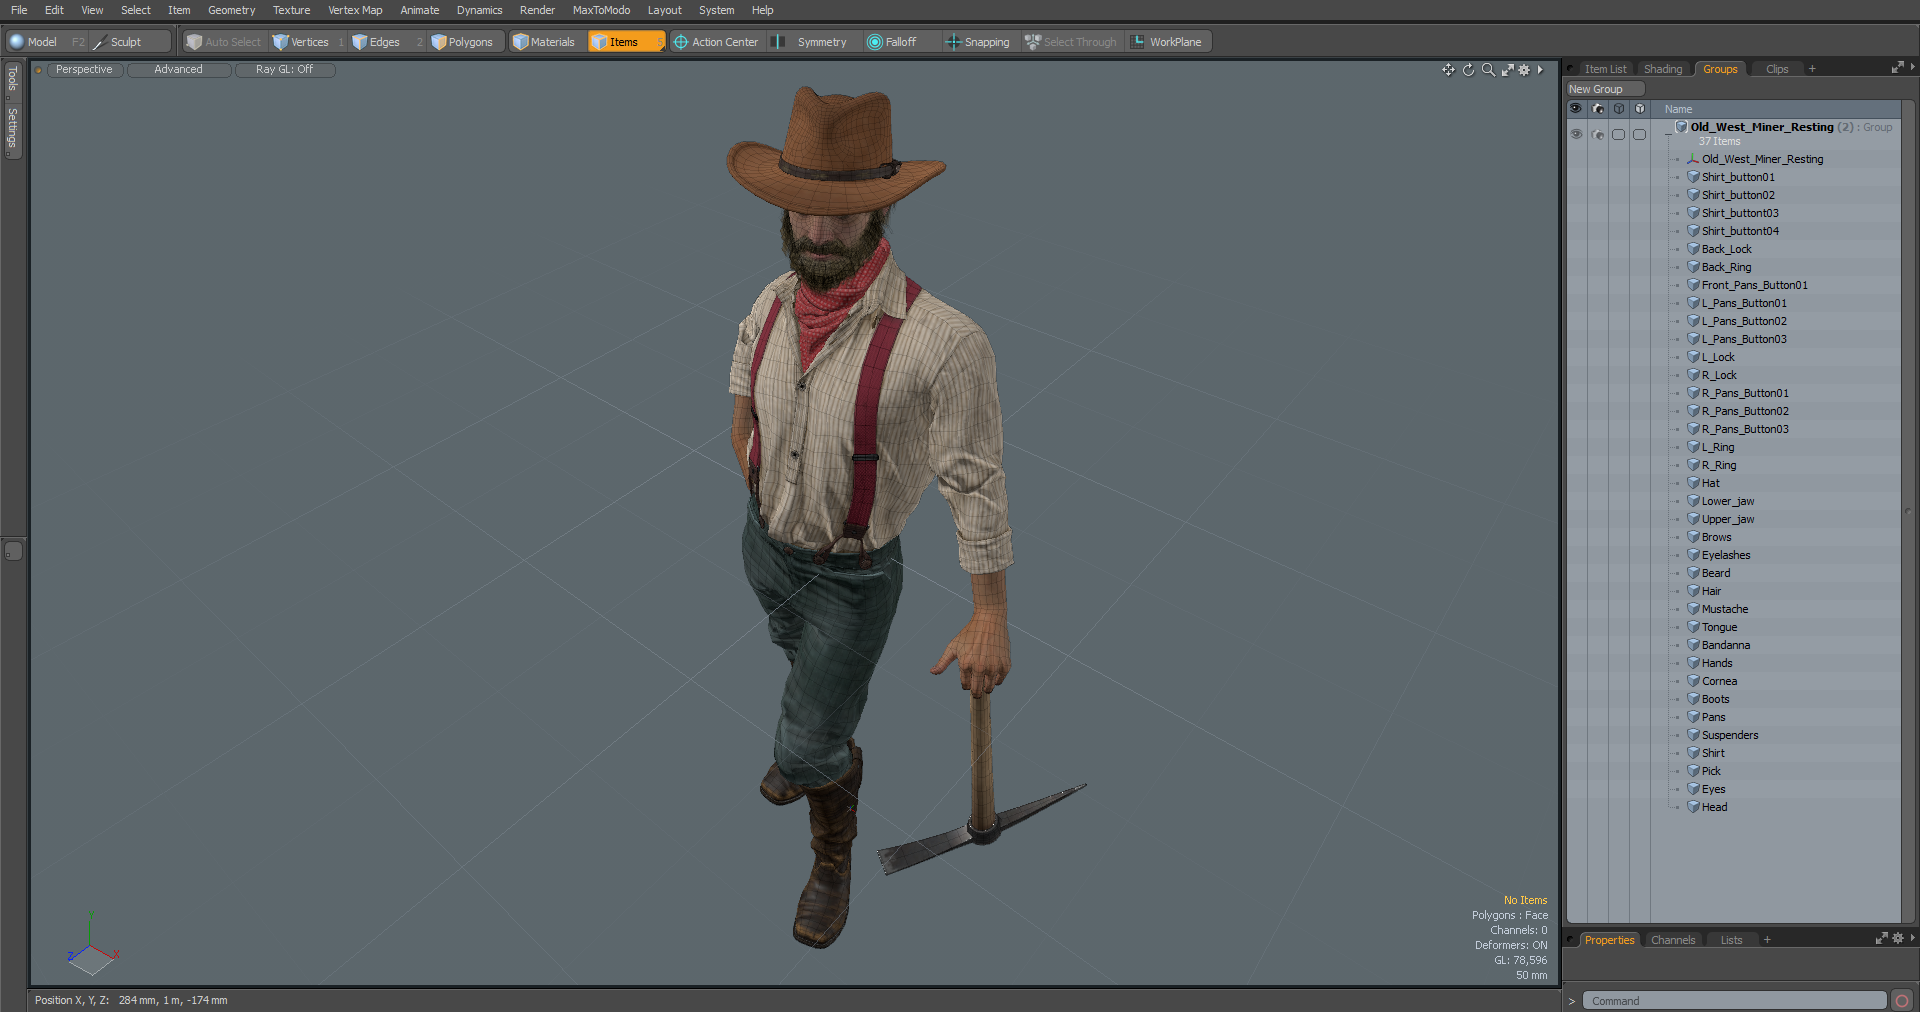Toggle Ray GL Off button
The image size is (1920, 1012).
pyautogui.click(x=284, y=70)
